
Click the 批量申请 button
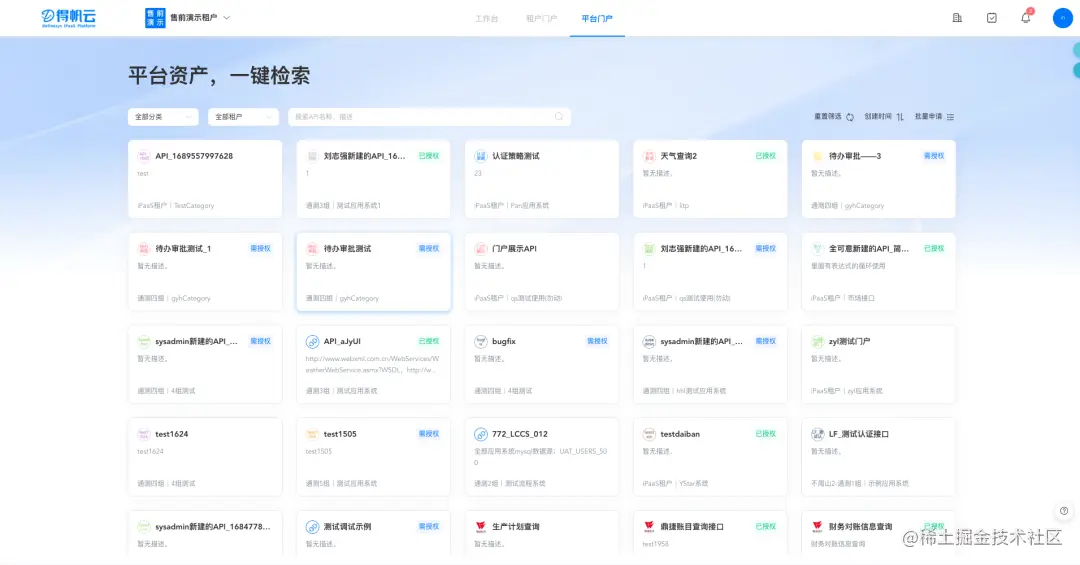(x=934, y=117)
